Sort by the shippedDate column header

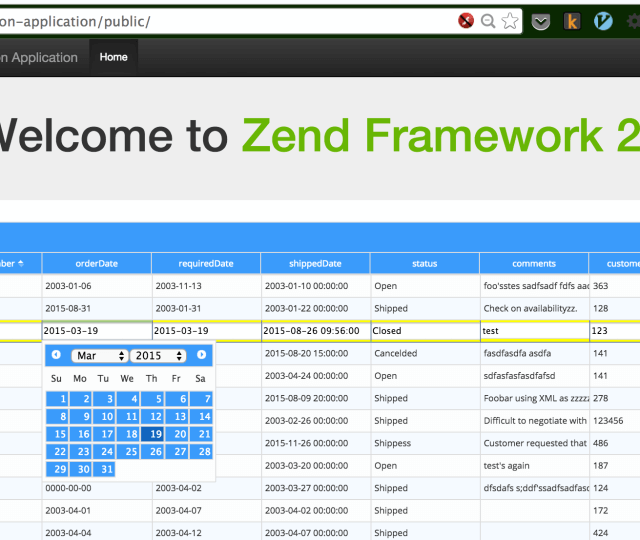click(316, 263)
